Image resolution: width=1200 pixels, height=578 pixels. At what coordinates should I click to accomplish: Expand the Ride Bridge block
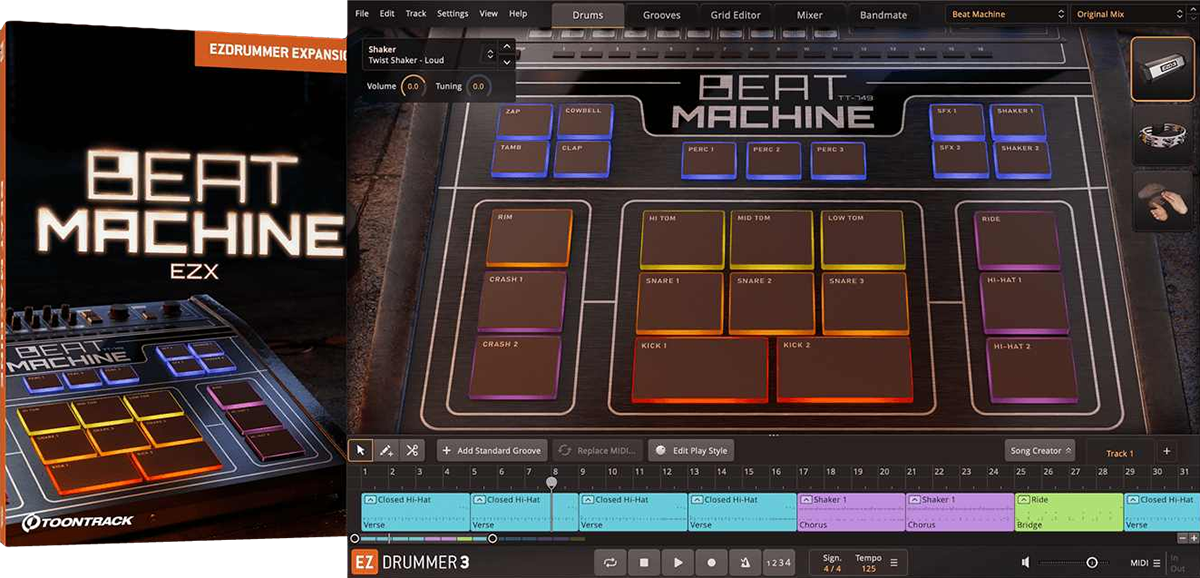click(1023, 499)
